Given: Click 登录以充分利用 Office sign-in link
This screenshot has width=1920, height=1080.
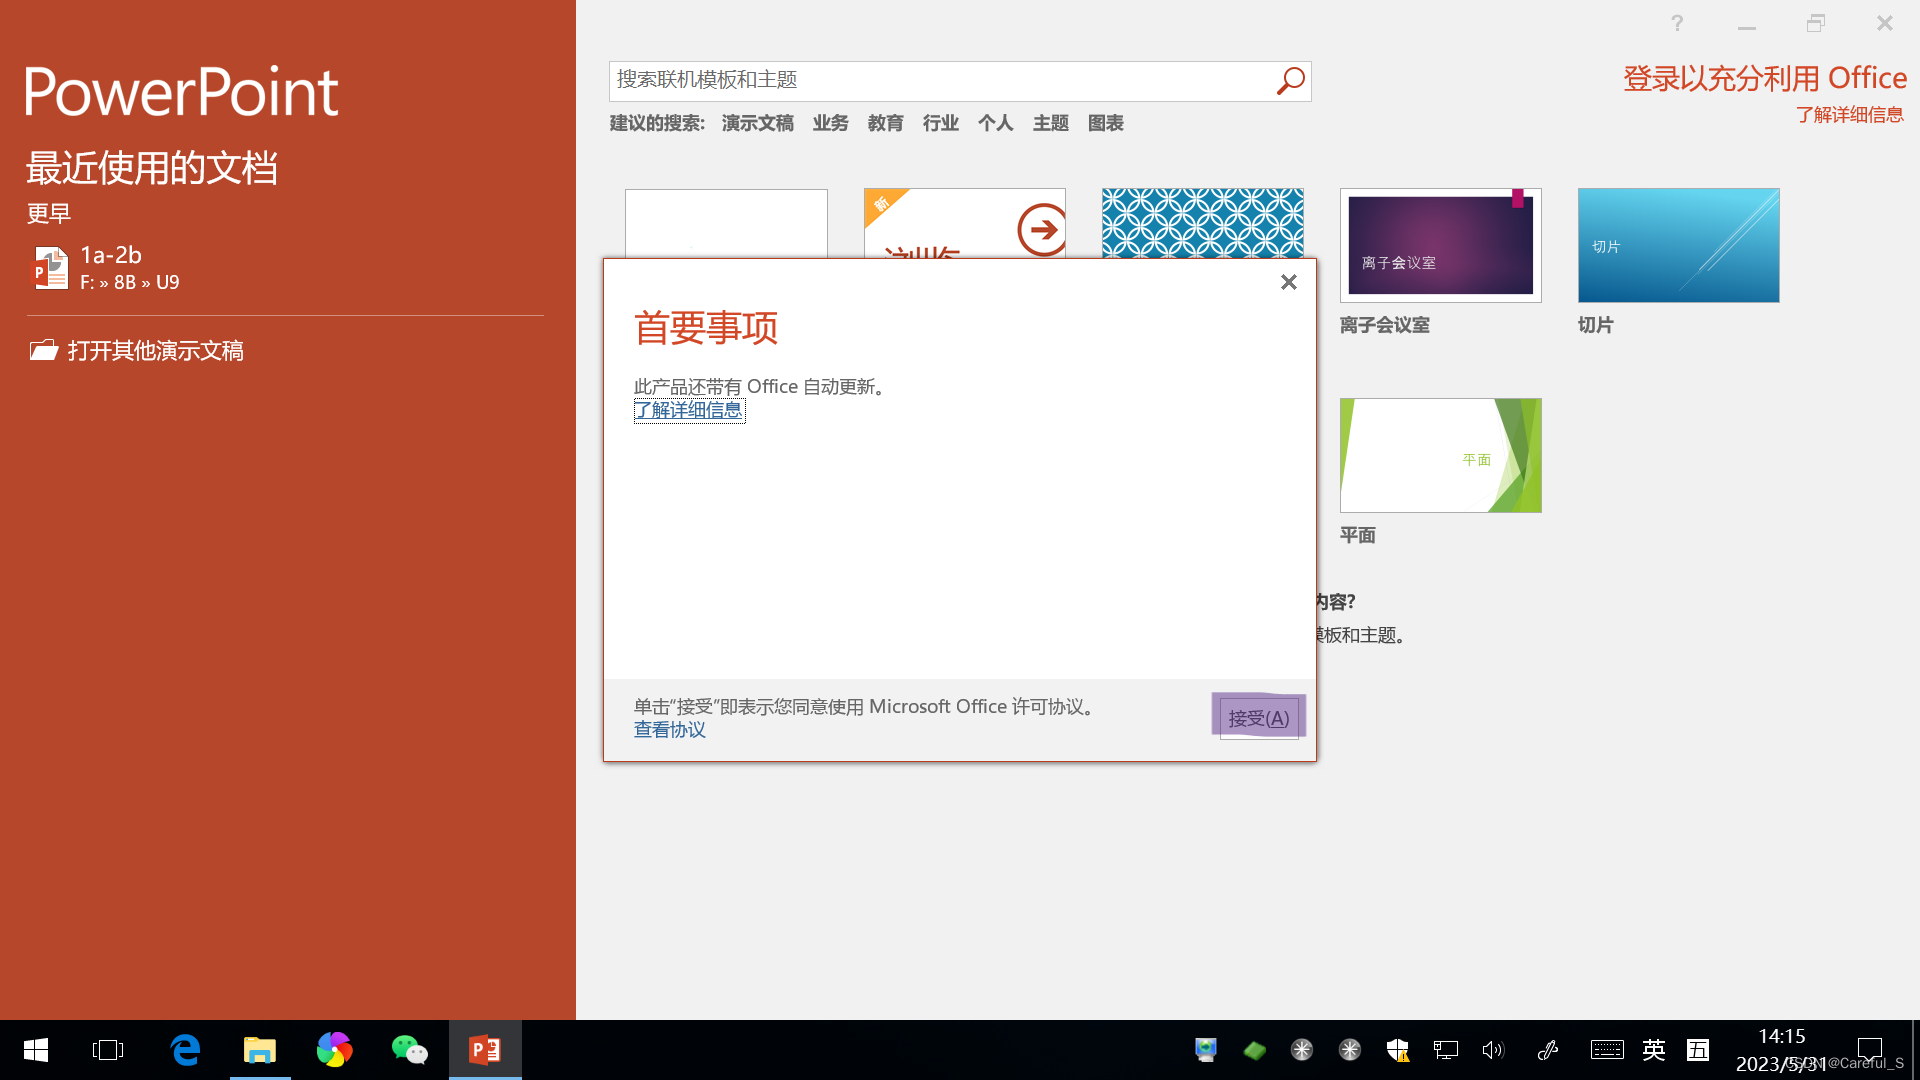Looking at the screenshot, I should pos(1764,78).
